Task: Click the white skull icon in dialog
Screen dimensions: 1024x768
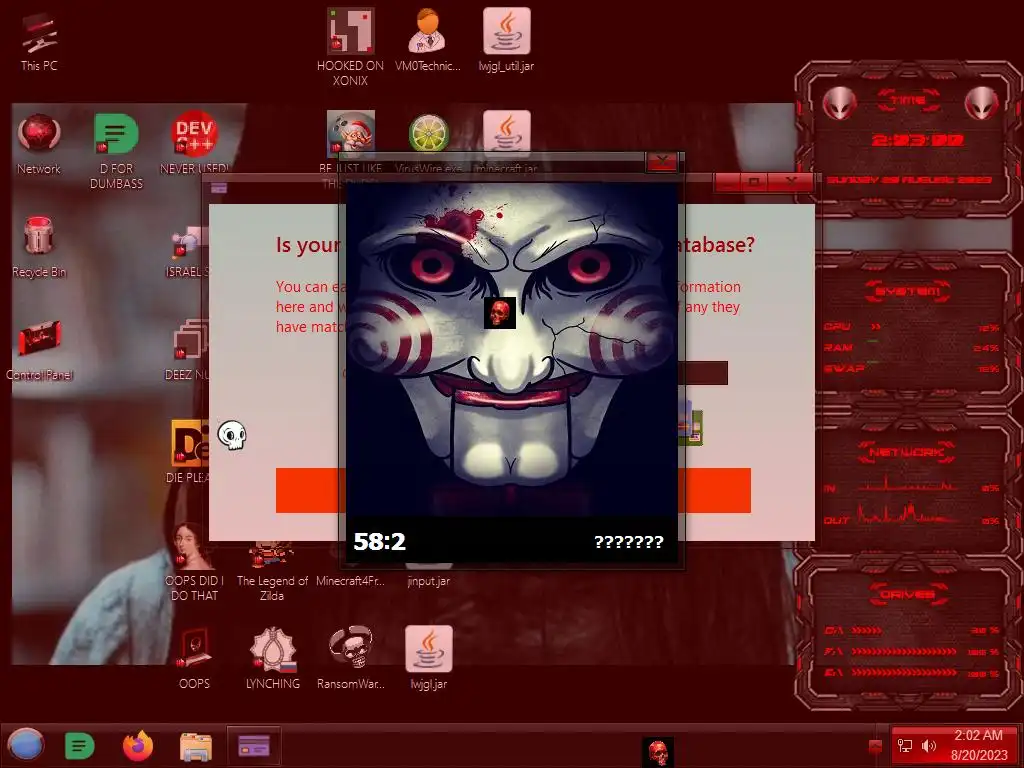Action: 232,435
